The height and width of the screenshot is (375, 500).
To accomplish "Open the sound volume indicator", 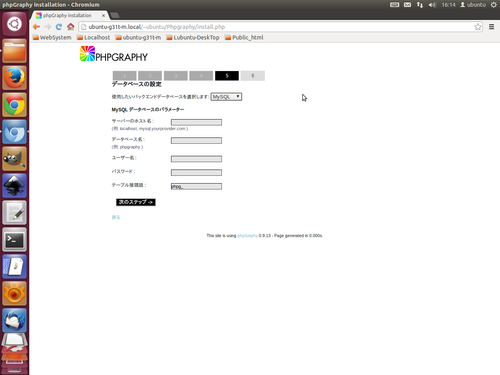I will coord(432,5).
